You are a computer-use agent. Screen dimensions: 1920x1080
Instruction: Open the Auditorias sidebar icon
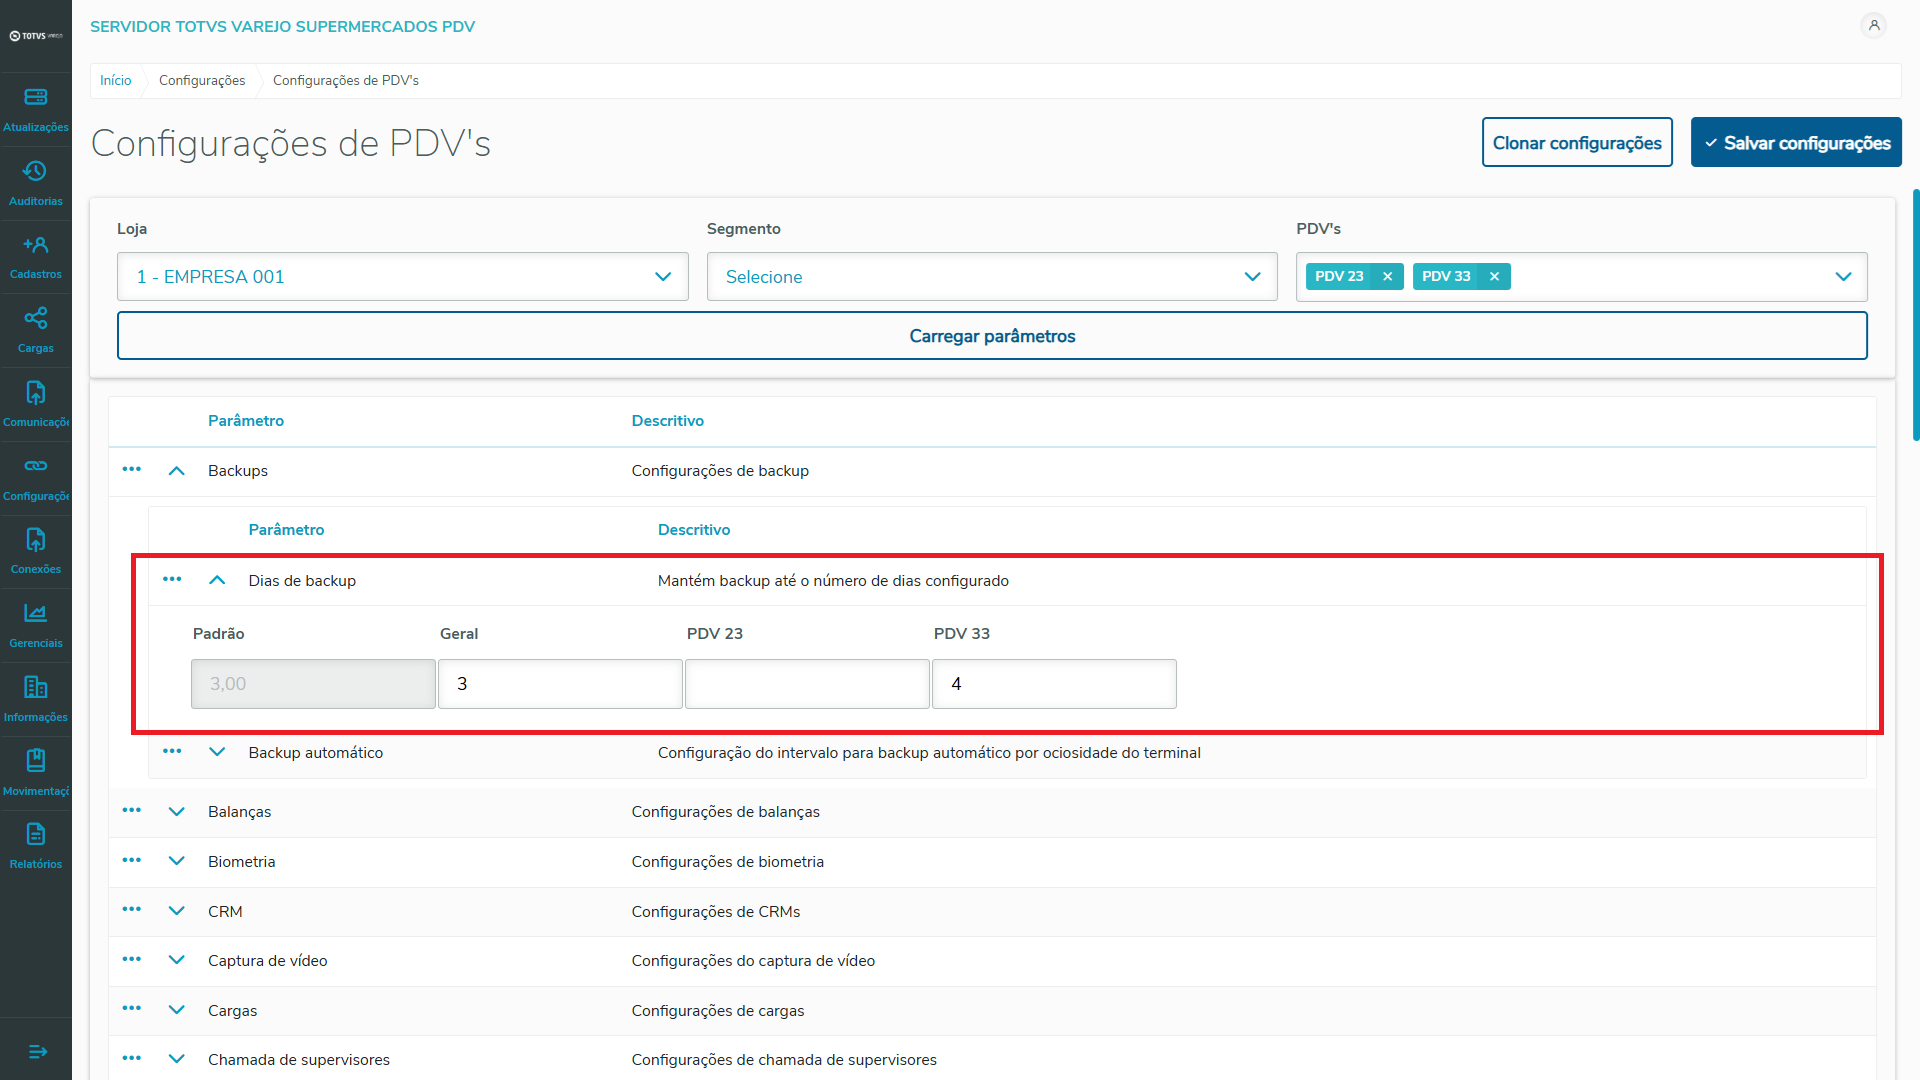[x=36, y=183]
